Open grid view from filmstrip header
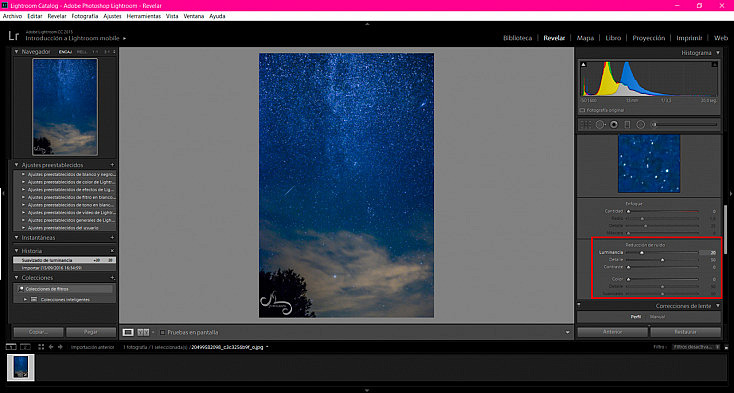Image resolution: width=734 pixels, height=393 pixels. (x=41, y=347)
